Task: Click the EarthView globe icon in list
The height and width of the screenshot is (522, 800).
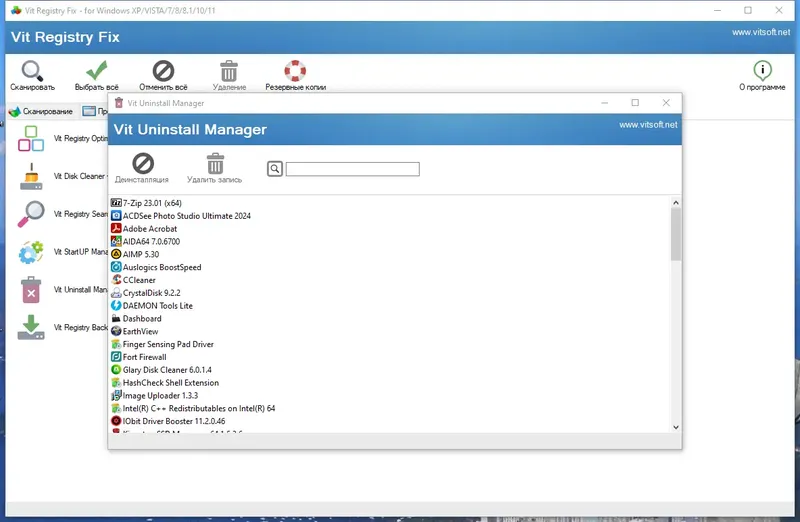Action: [116, 331]
